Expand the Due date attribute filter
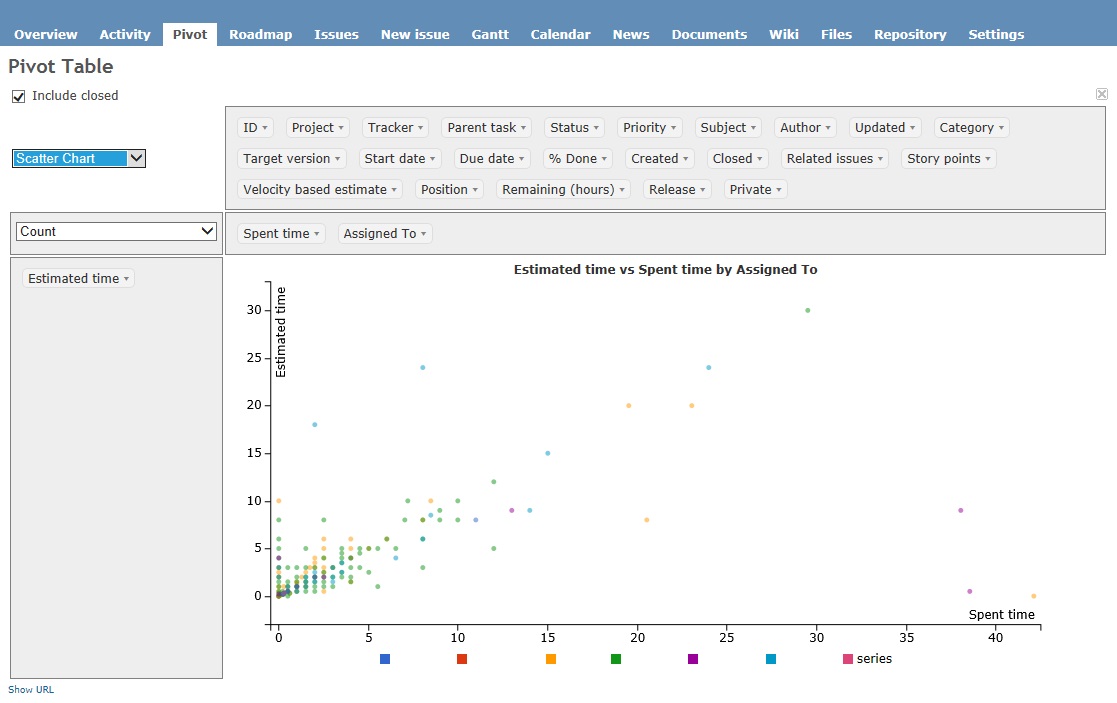The height and width of the screenshot is (703, 1117). click(491, 159)
